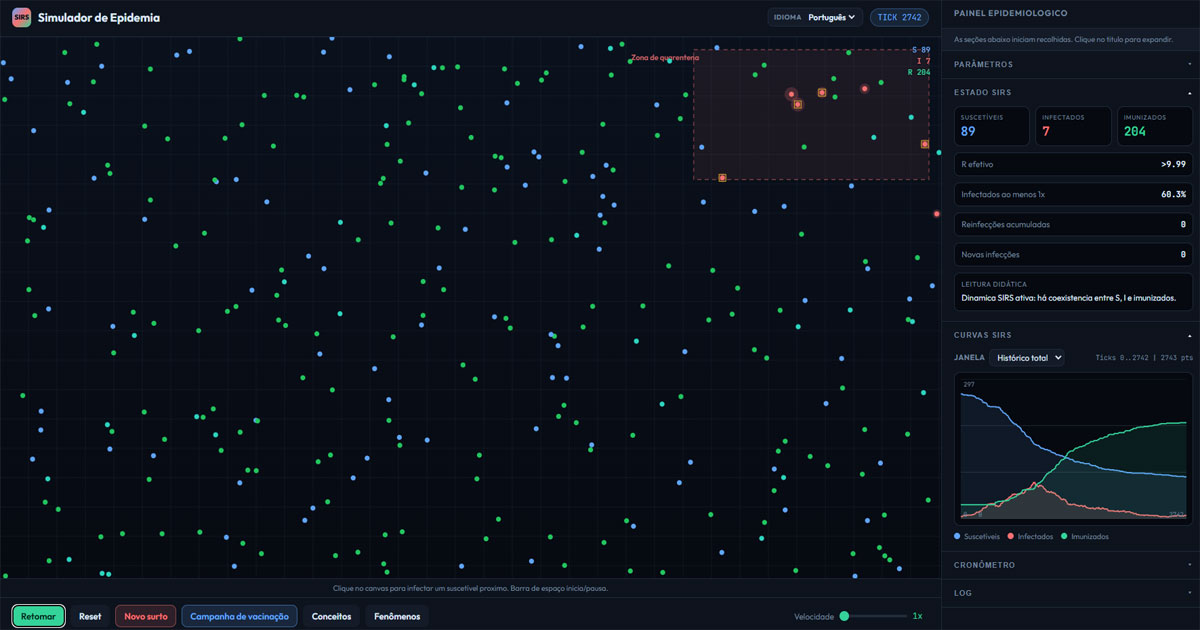1200x630 pixels.
Task: Trigger a Novo surto outbreak
Action: pyautogui.click(x=146, y=616)
